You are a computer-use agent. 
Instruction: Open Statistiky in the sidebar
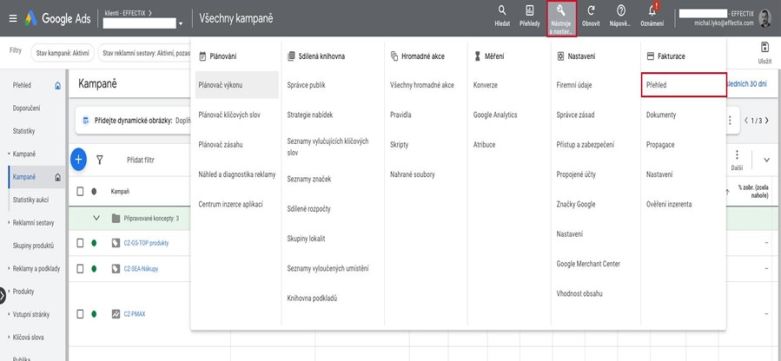(x=23, y=131)
